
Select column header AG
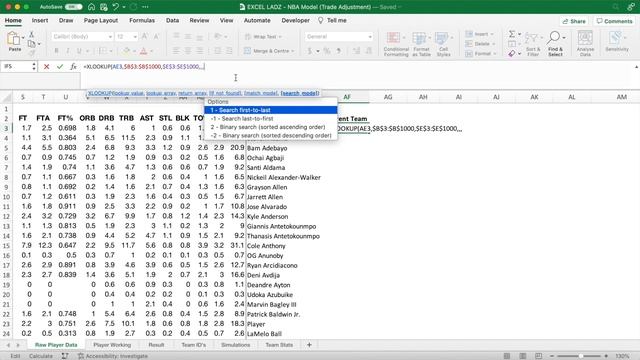tap(388, 97)
